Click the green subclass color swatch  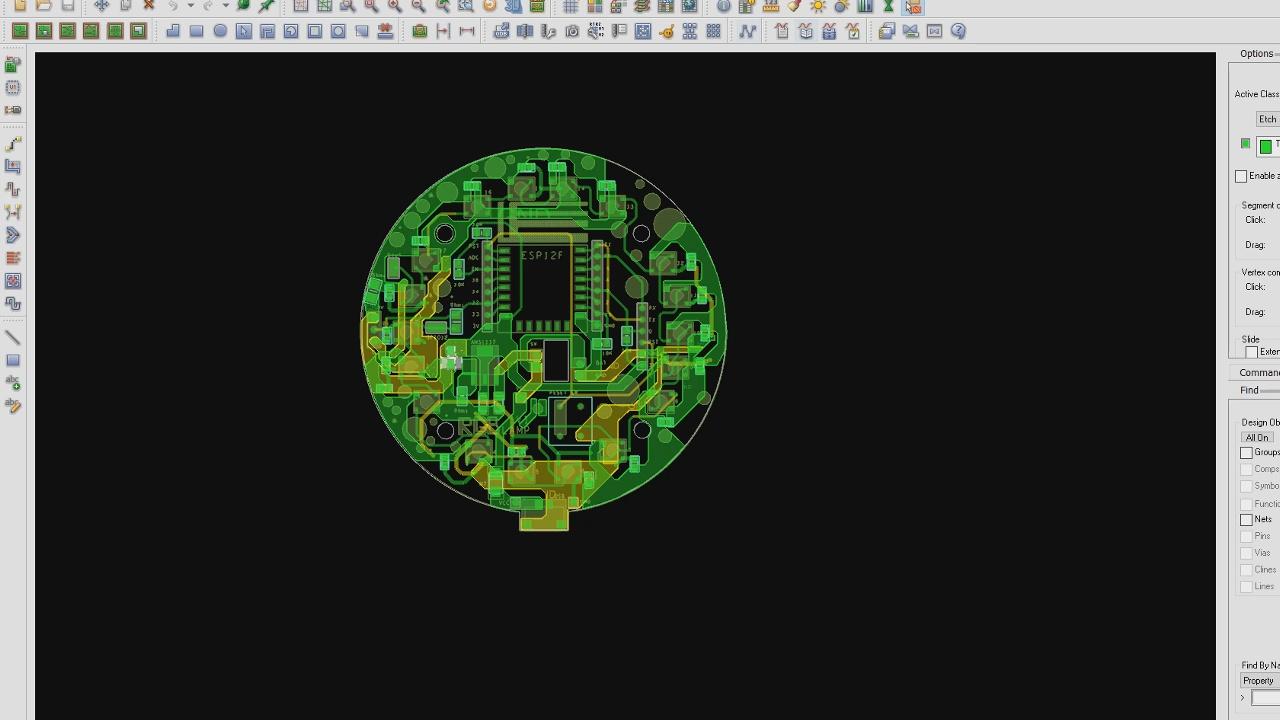[1266, 146]
